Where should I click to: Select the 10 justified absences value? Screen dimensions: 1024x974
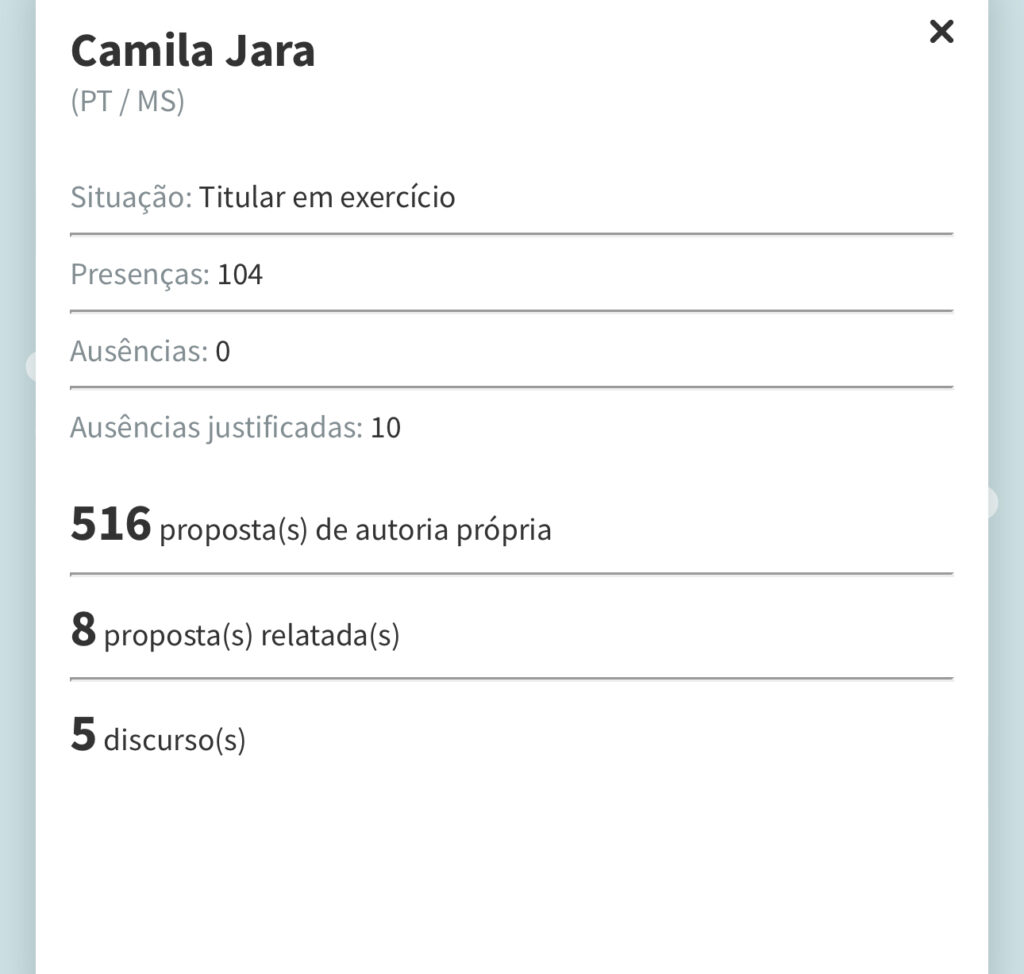[x=386, y=428]
